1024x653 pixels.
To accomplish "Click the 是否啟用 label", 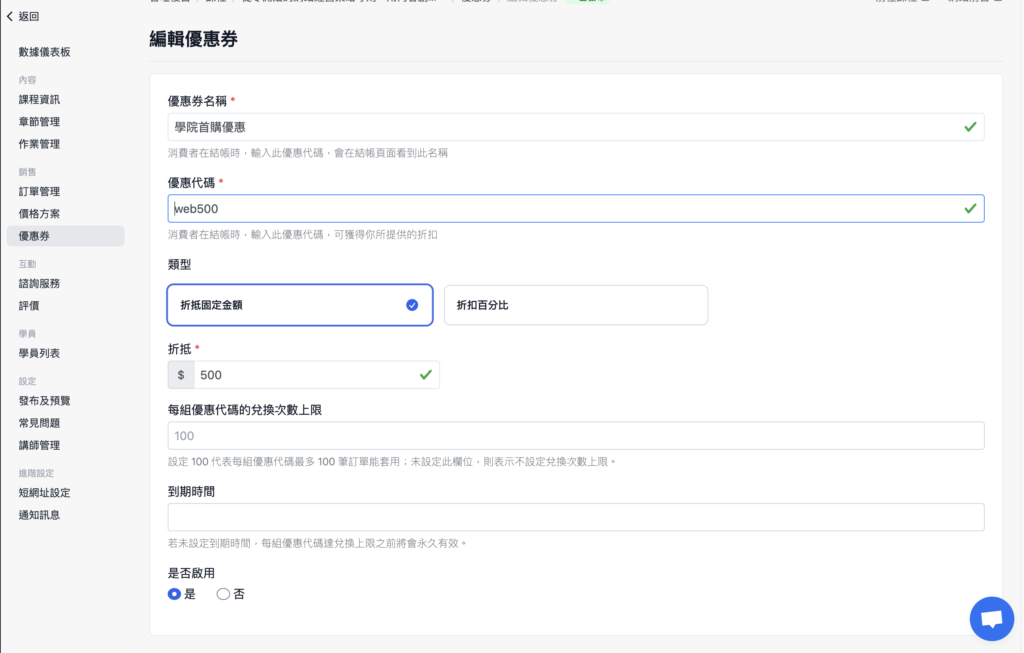I will [191, 573].
